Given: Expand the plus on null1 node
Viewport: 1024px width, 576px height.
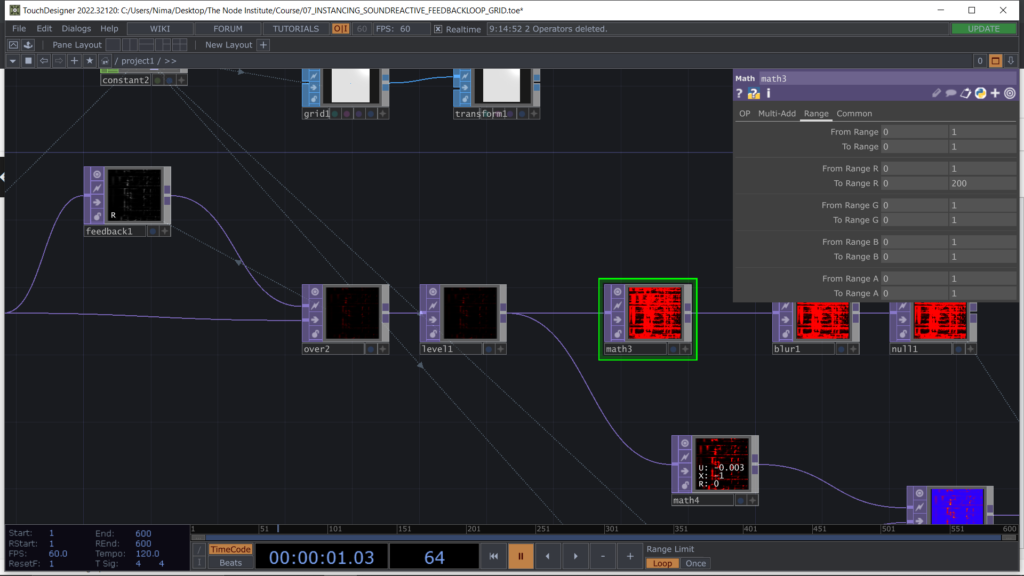Looking at the screenshot, I should click(970, 349).
